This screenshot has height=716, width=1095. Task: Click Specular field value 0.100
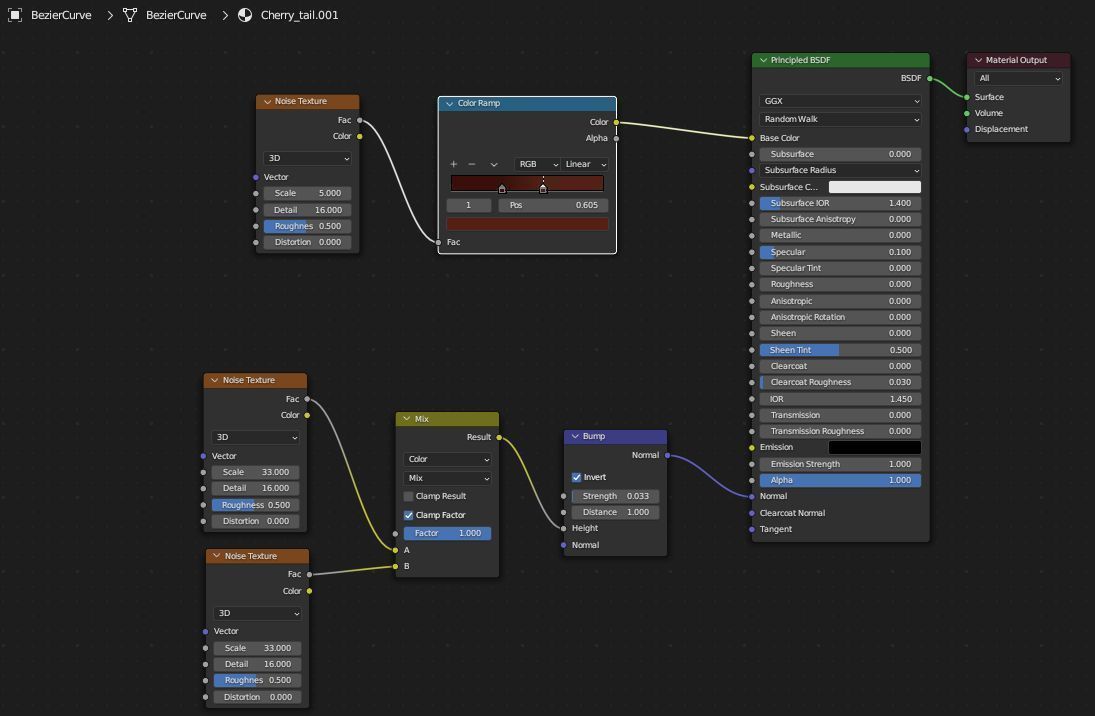point(840,252)
